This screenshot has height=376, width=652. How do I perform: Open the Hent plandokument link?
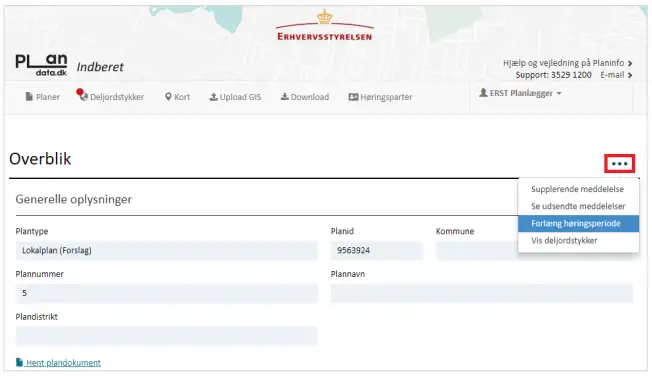click(63, 363)
